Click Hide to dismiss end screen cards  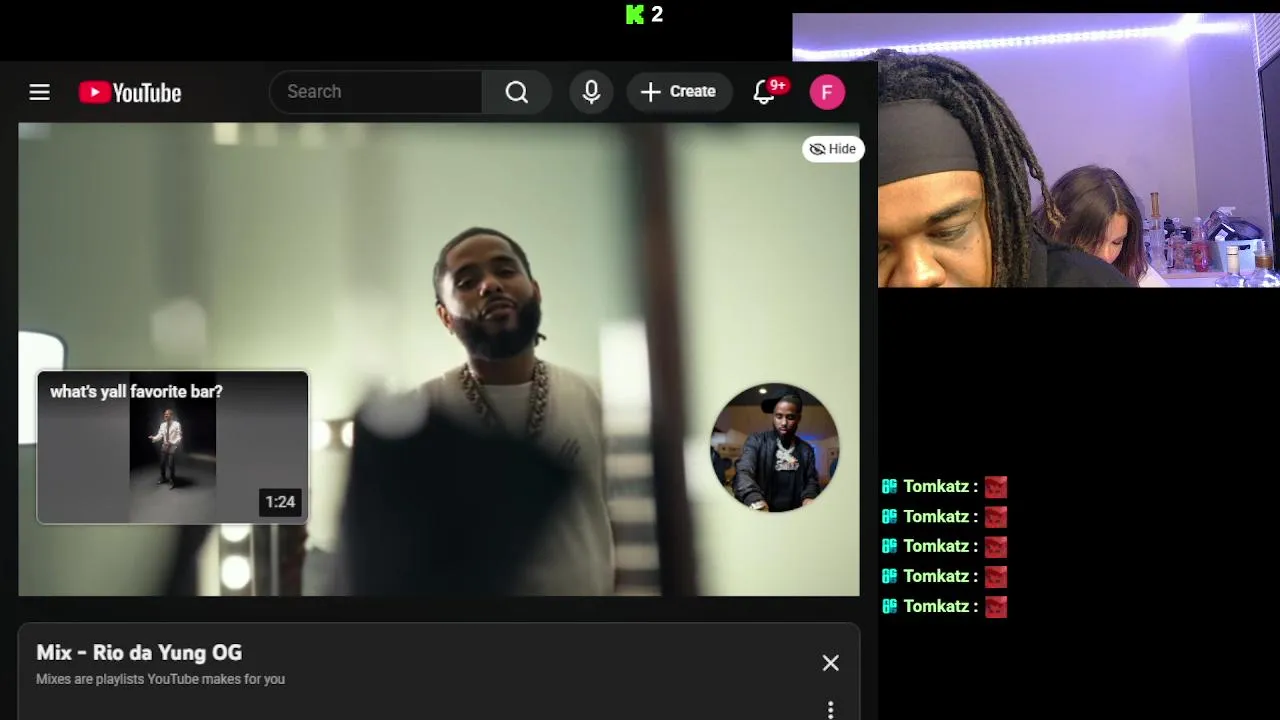(x=833, y=149)
